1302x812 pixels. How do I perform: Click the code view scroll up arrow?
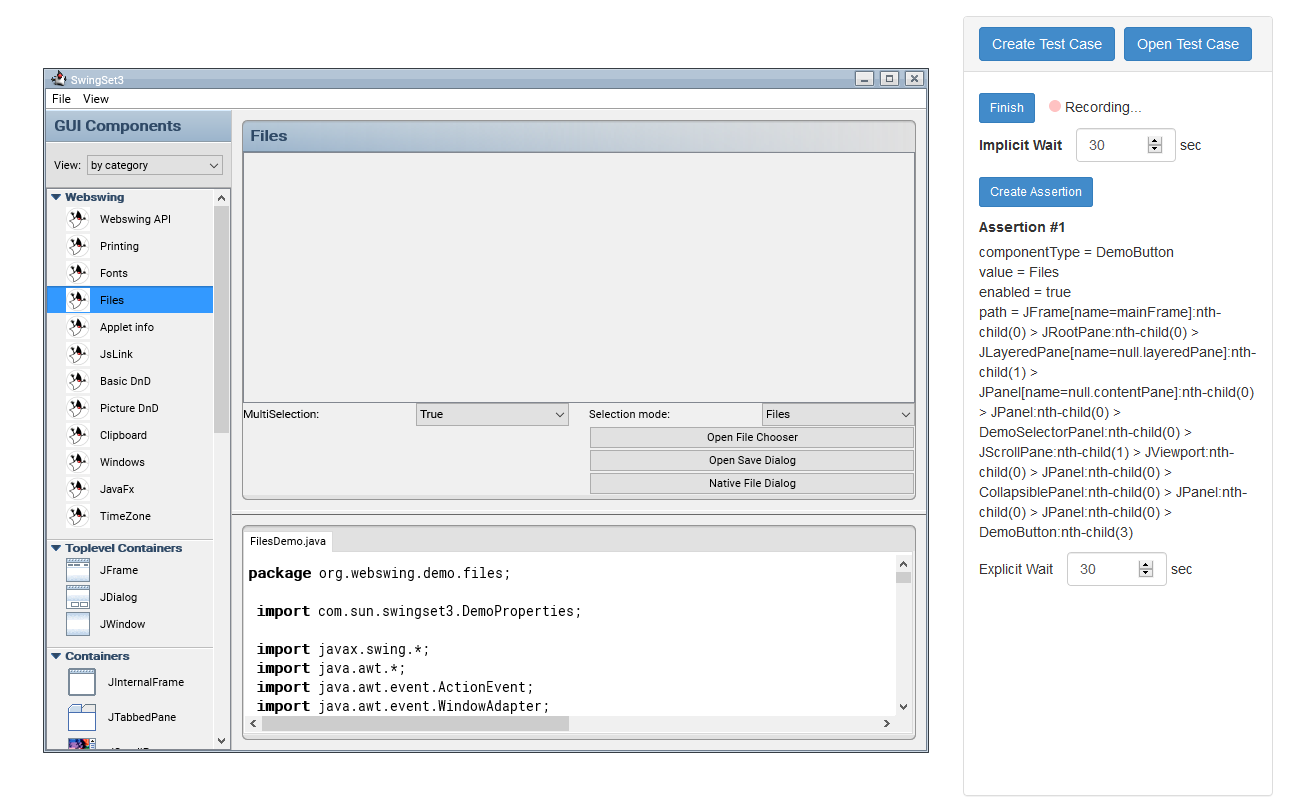tap(903, 563)
